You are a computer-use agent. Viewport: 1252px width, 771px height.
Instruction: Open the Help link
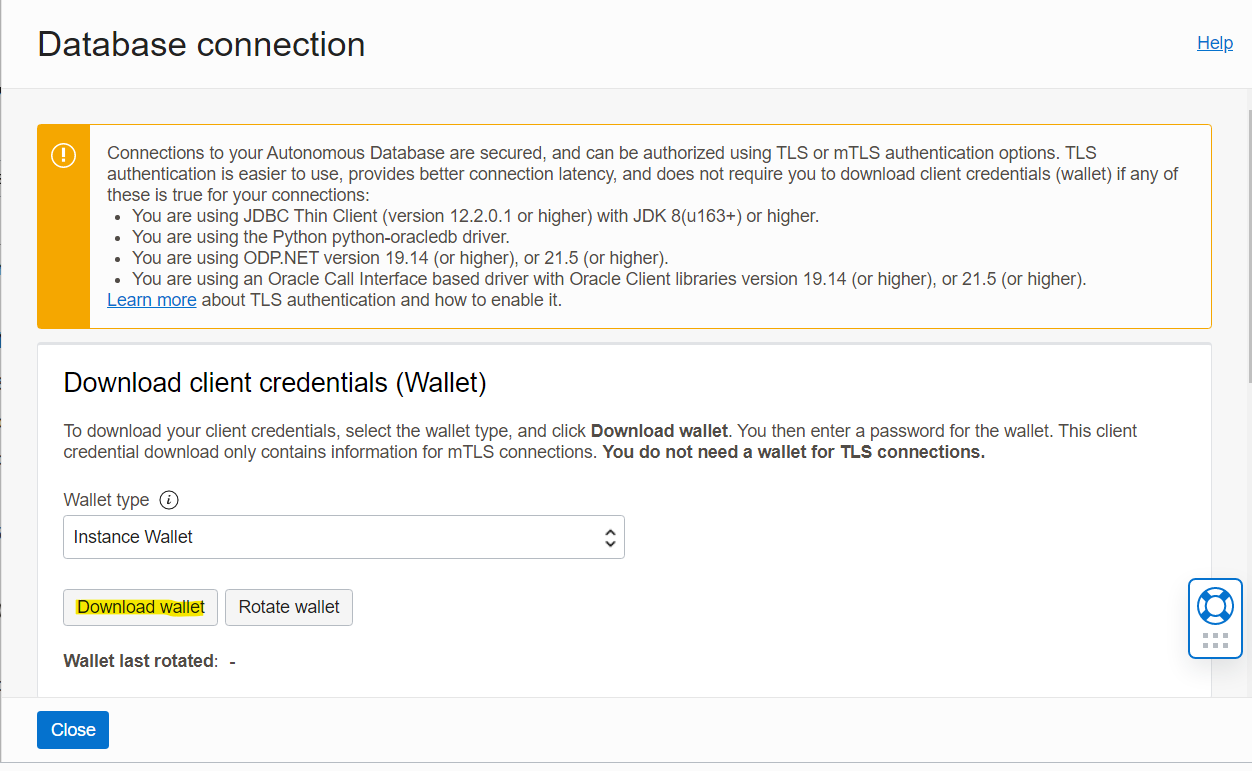click(1214, 43)
